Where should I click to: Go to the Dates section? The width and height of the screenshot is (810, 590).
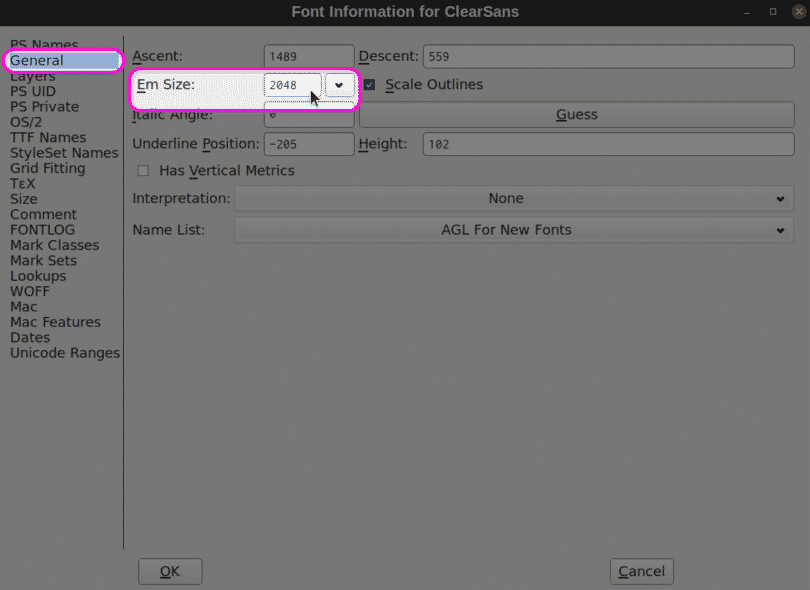point(30,337)
